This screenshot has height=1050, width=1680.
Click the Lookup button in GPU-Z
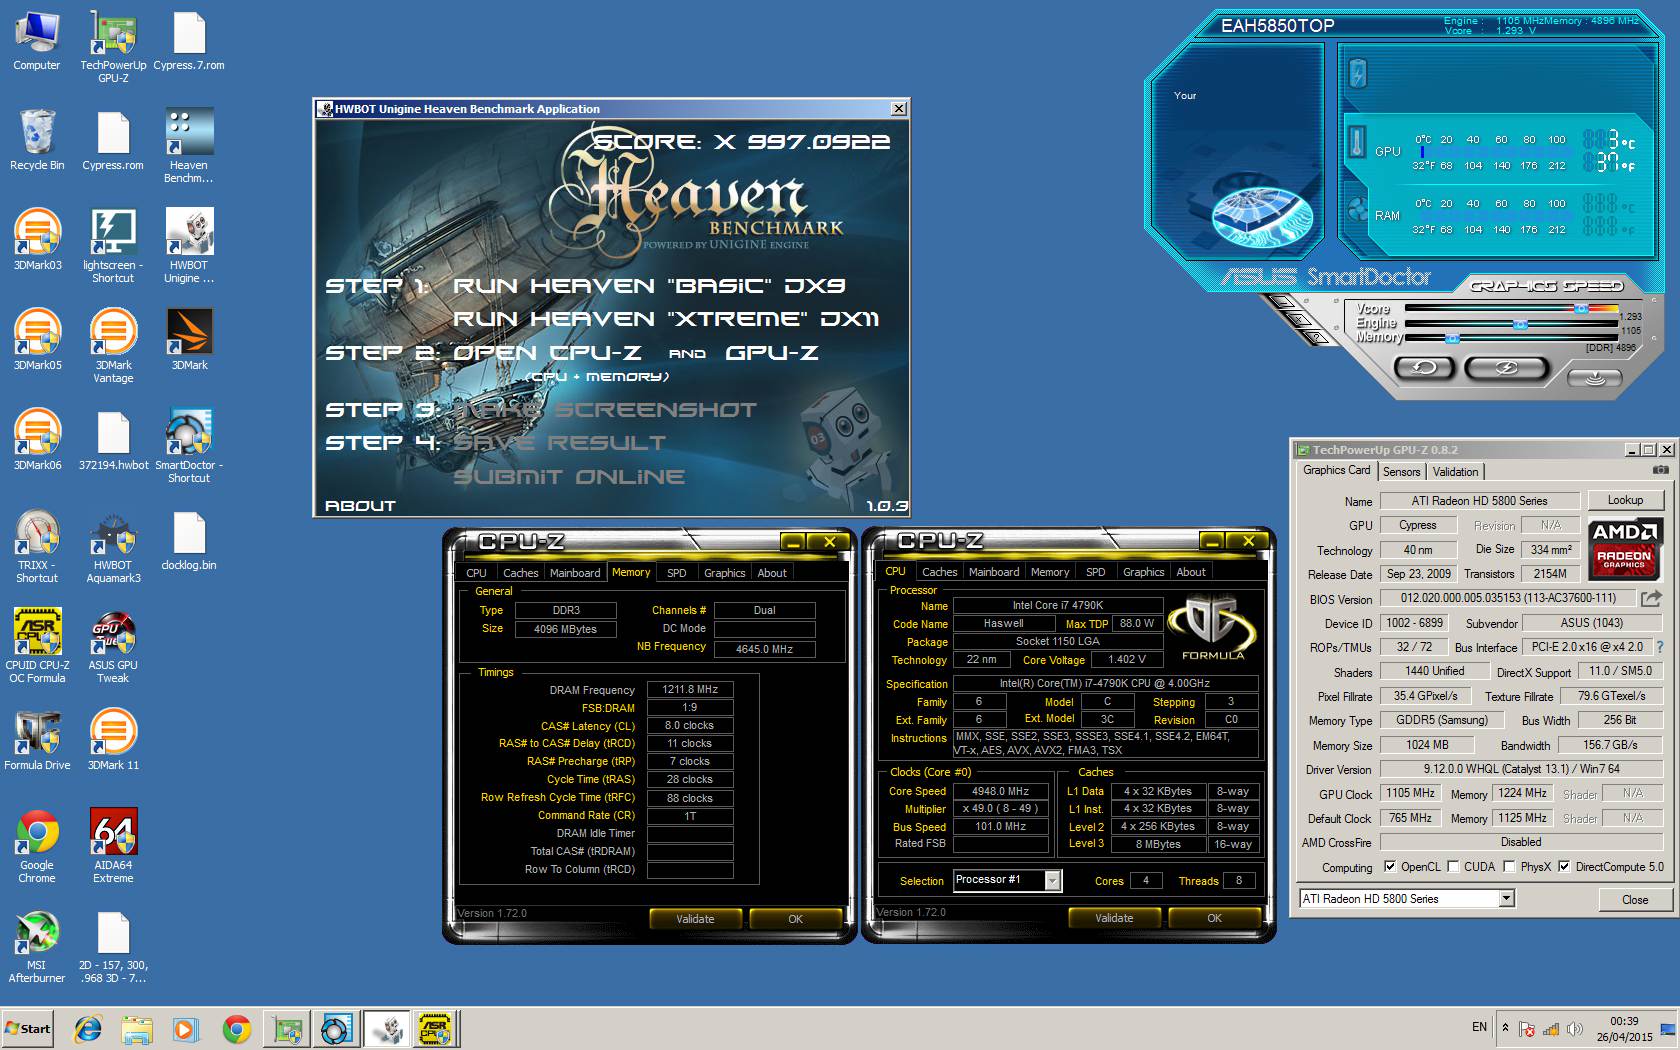1625,500
